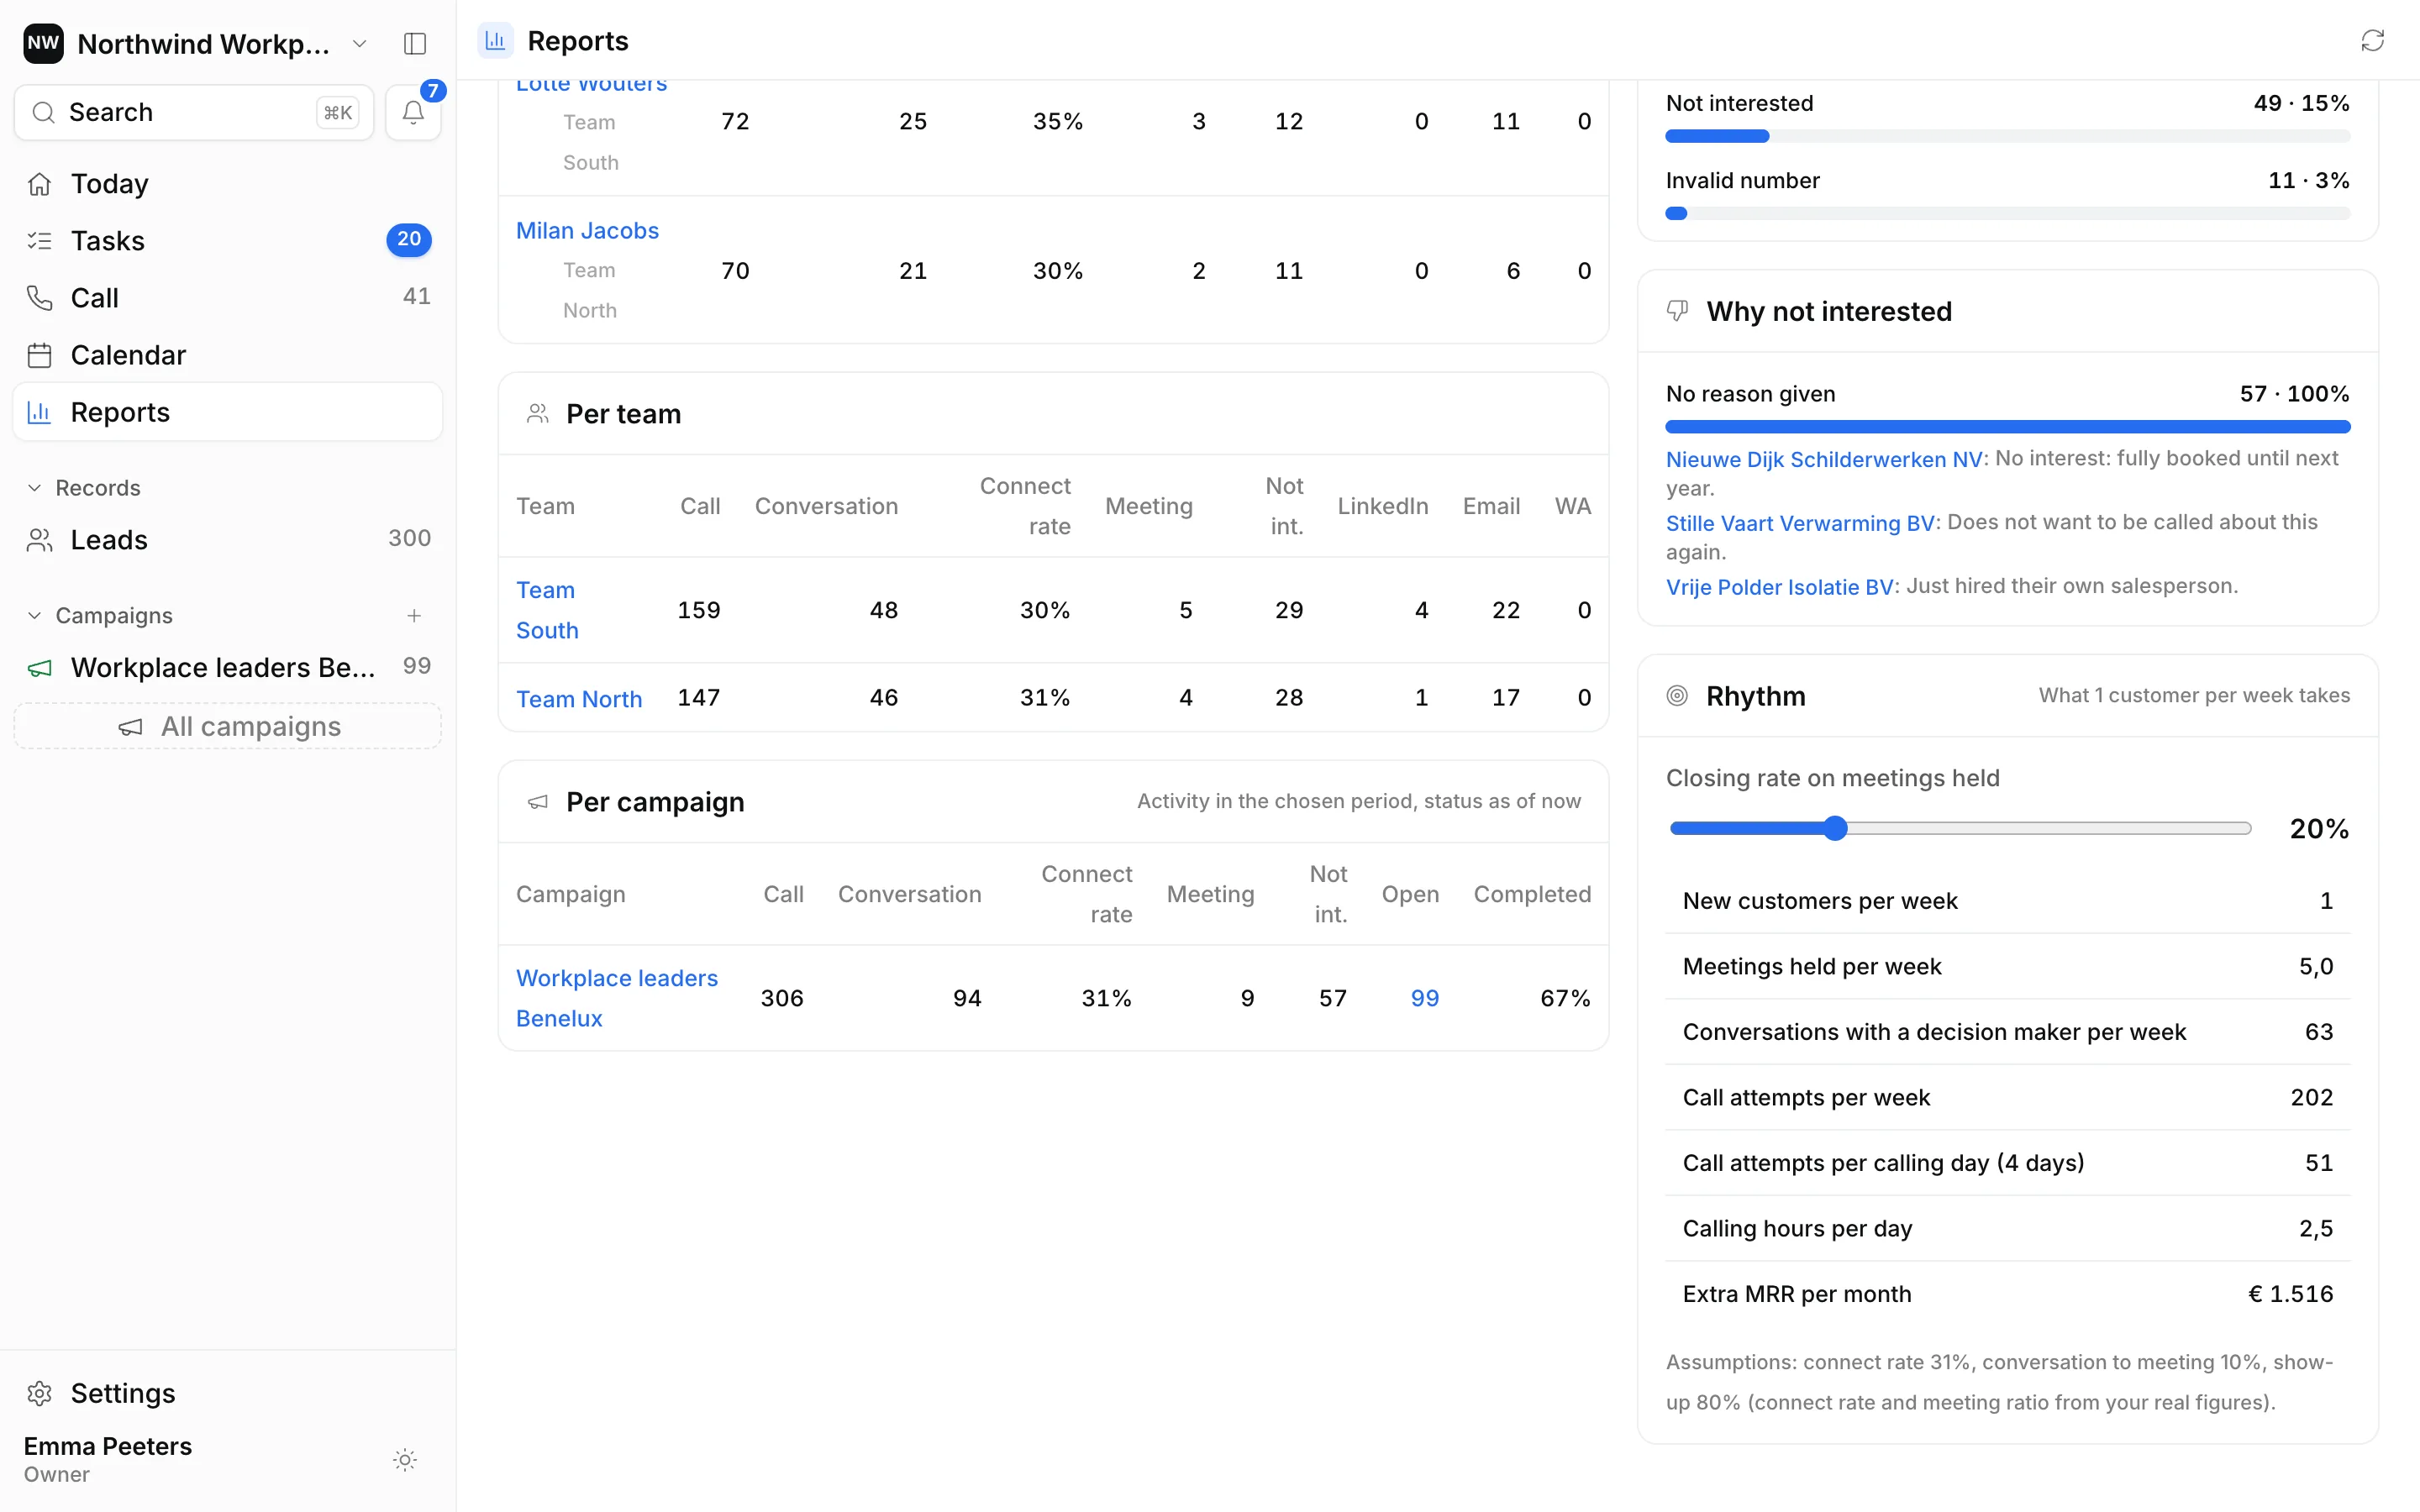Click the open count 99 link

coord(1425,998)
